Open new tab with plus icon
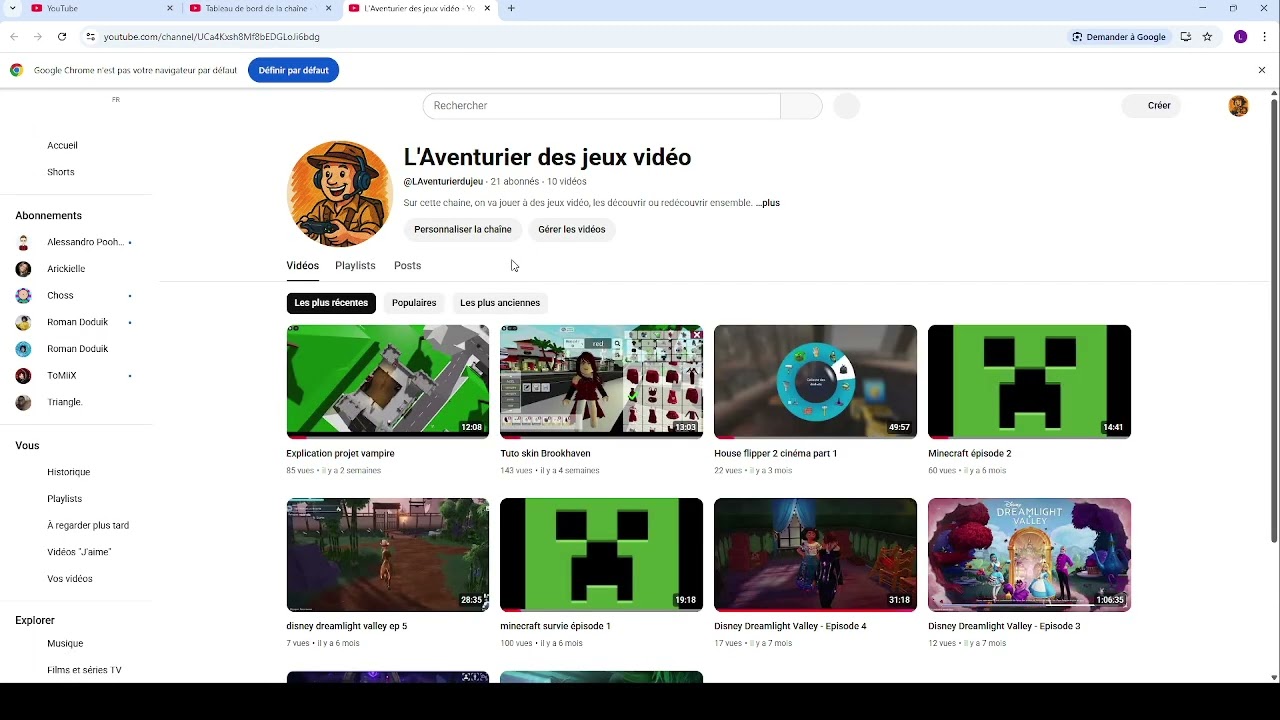The image size is (1280, 720). pos(511,8)
